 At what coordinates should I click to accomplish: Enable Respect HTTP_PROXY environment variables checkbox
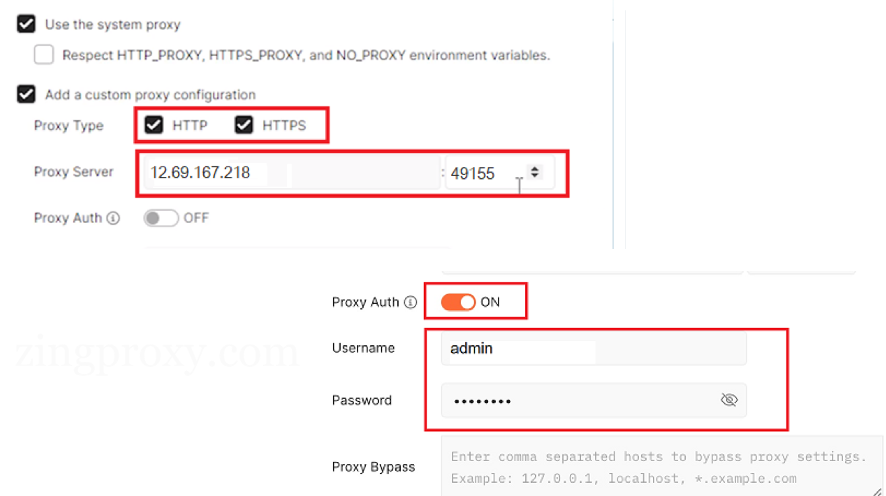[x=44, y=55]
